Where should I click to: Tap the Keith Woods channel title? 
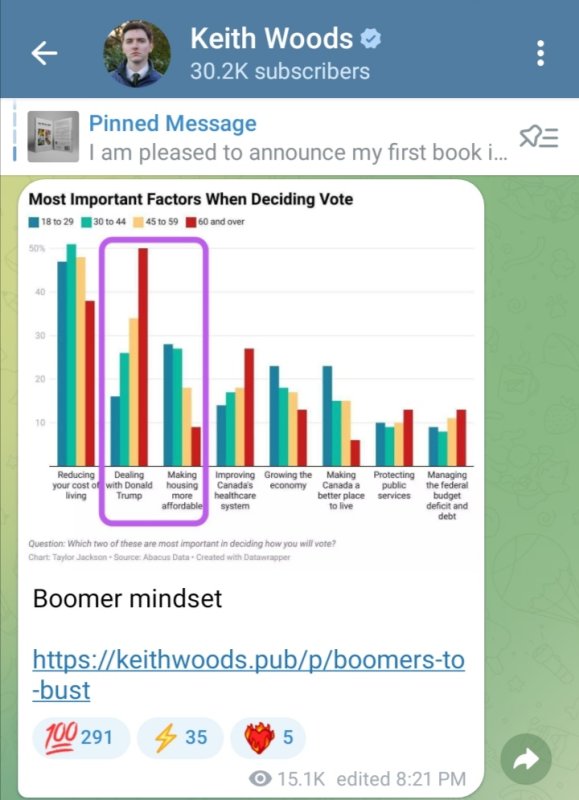(271, 38)
